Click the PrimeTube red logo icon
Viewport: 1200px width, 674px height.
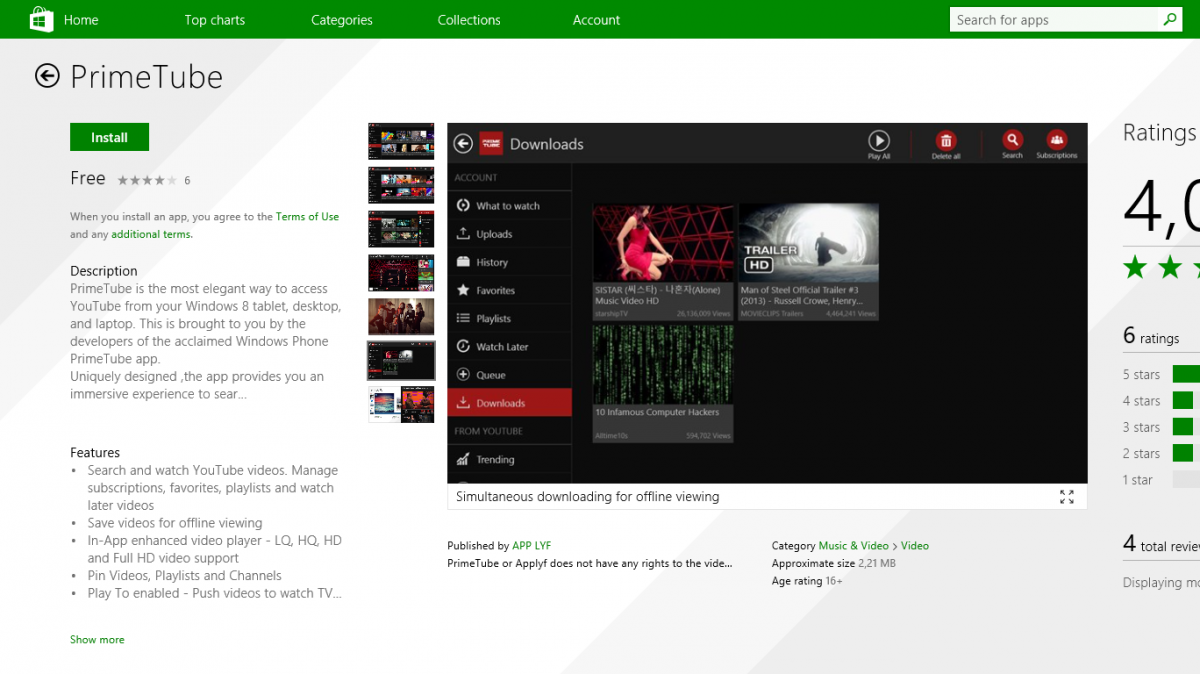pos(491,144)
